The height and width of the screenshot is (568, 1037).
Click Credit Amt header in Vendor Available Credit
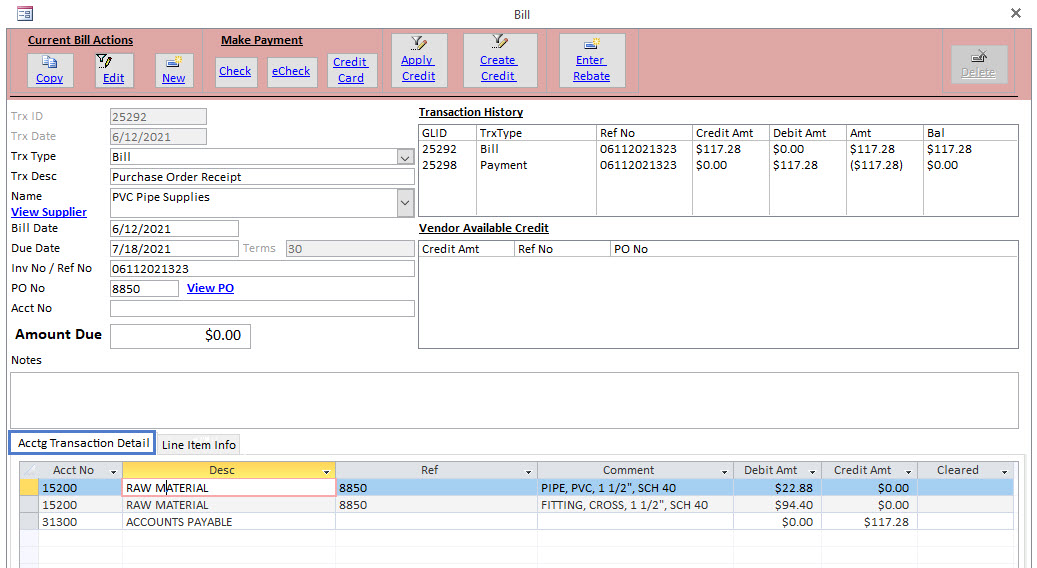pyautogui.click(x=450, y=249)
